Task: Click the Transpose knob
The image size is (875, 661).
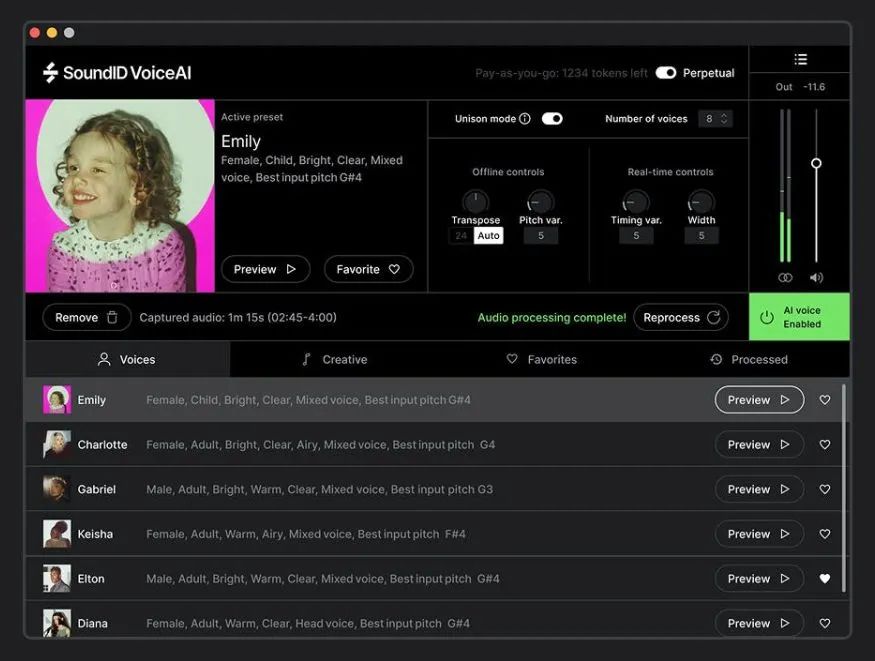Action: coord(476,202)
